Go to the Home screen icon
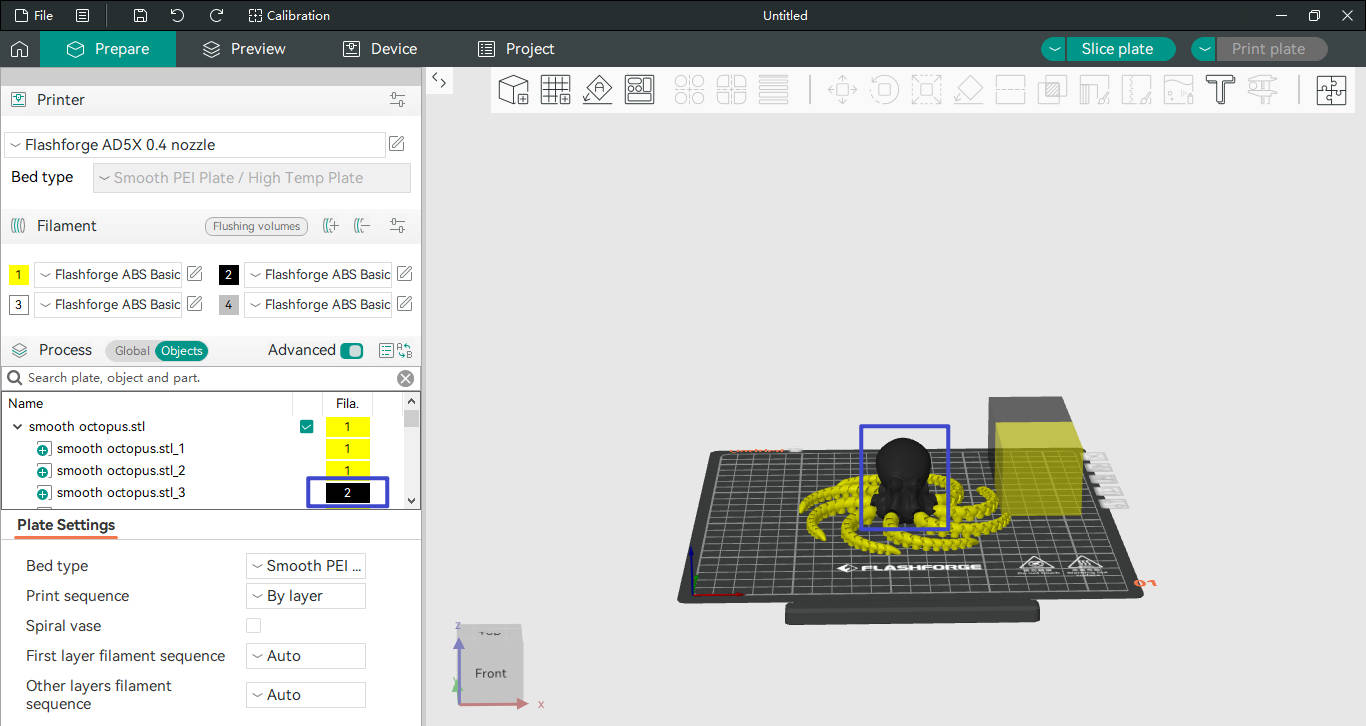This screenshot has width=1366, height=726. pyautogui.click(x=19, y=49)
